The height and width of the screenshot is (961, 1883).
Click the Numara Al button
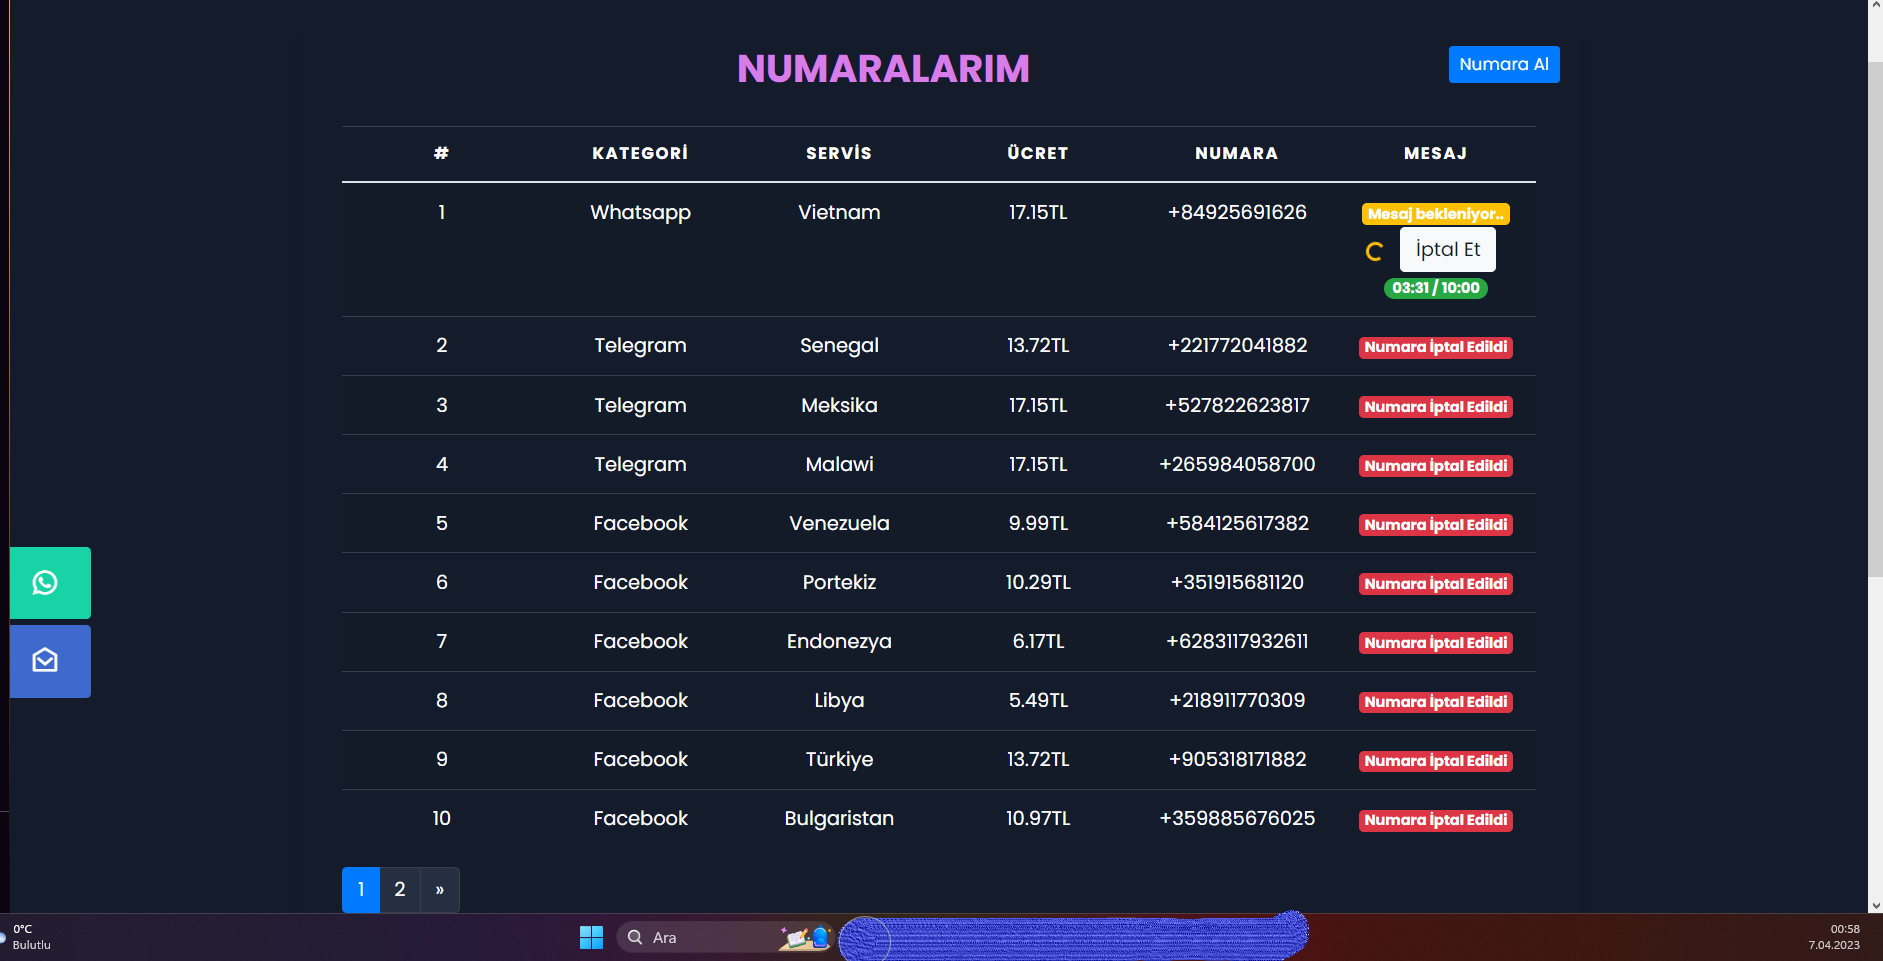click(x=1503, y=64)
